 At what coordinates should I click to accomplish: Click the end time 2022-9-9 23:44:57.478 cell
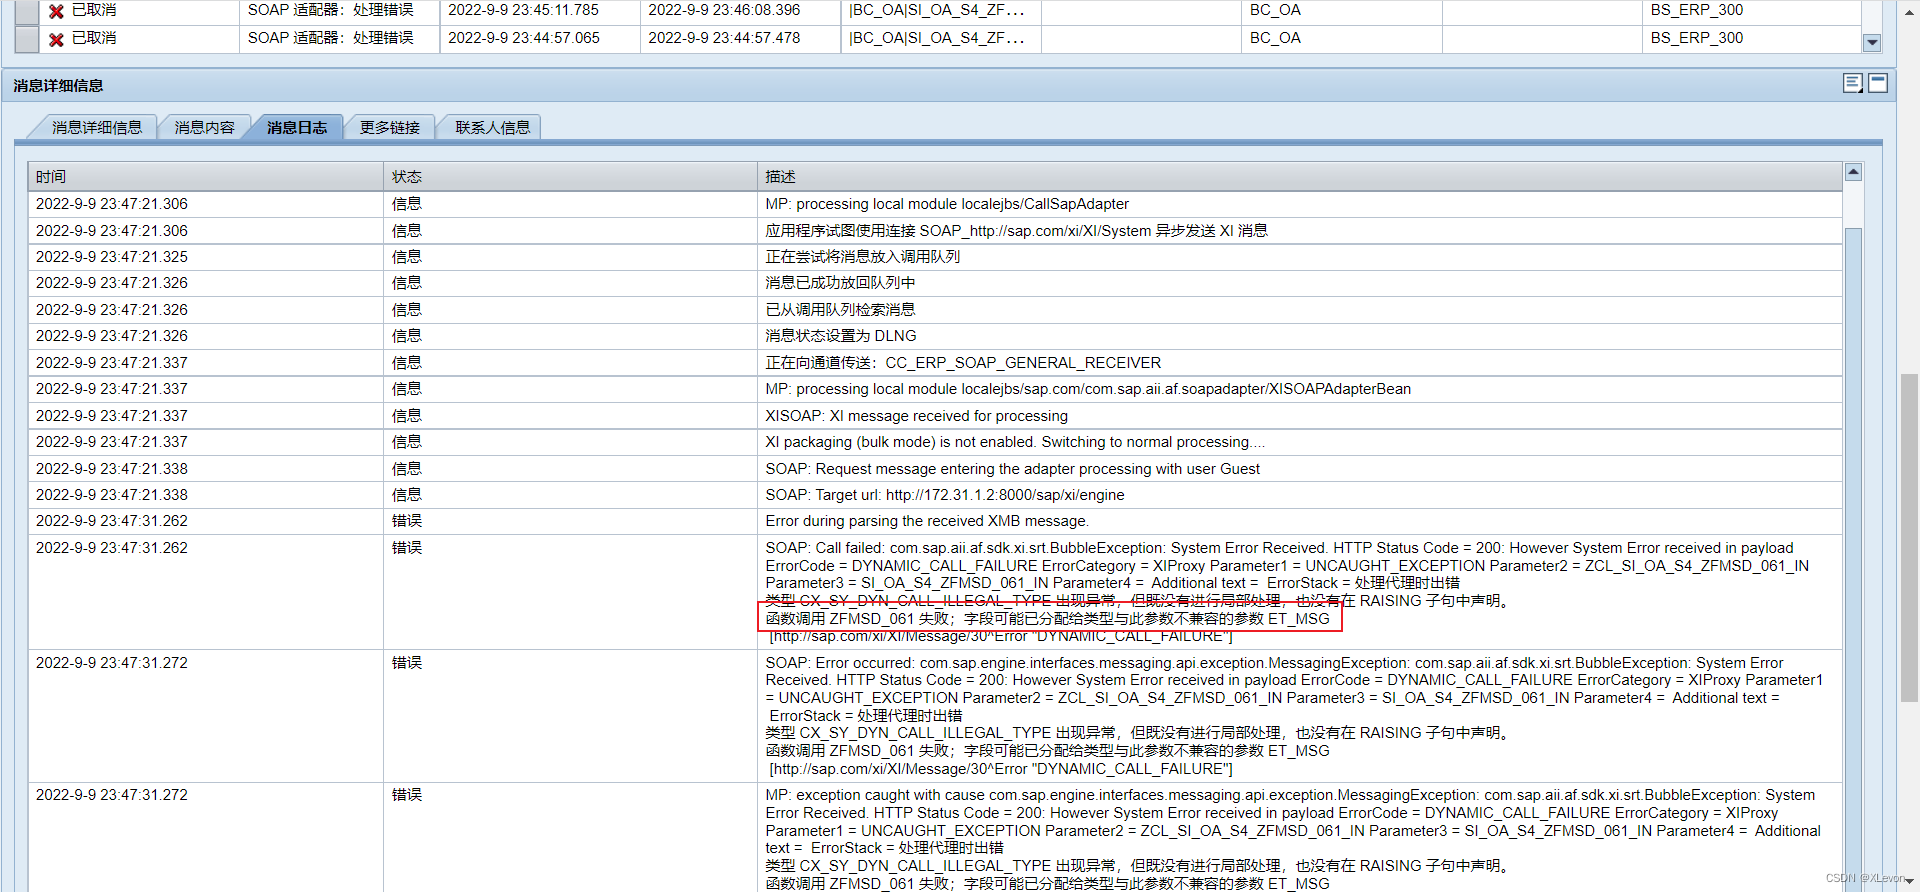coord(724,38)
